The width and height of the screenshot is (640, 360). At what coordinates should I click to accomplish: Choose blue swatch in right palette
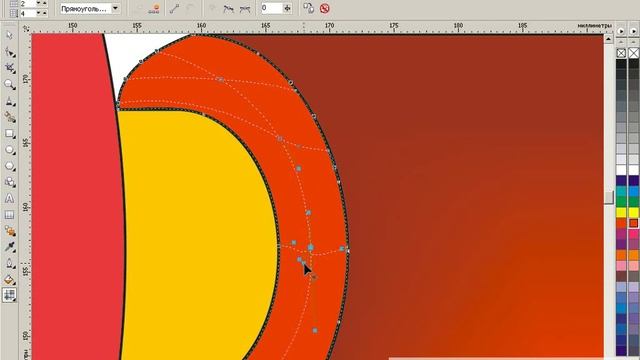tap(633, 191)
